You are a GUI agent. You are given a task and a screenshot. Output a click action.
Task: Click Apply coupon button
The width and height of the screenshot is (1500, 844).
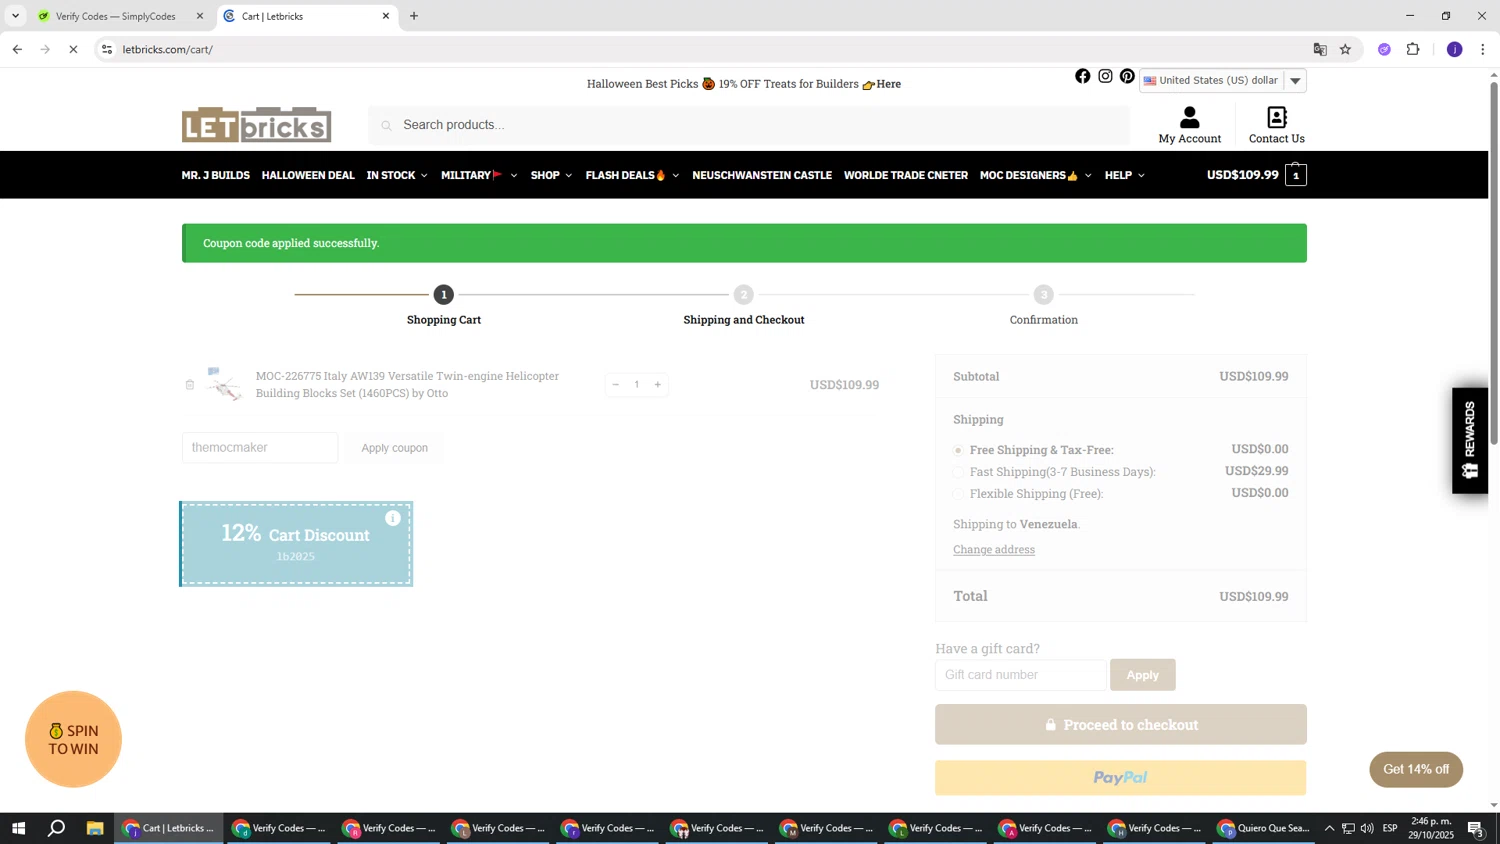pos(394,448)
